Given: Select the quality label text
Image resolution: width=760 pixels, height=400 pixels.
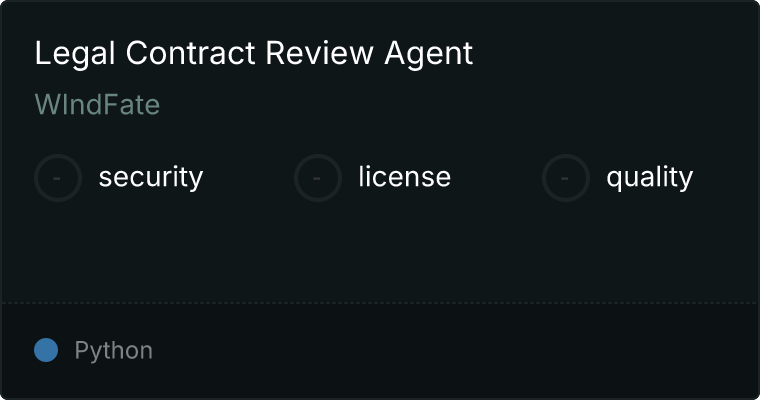Looking at the screenshot, I should [649, 177].
